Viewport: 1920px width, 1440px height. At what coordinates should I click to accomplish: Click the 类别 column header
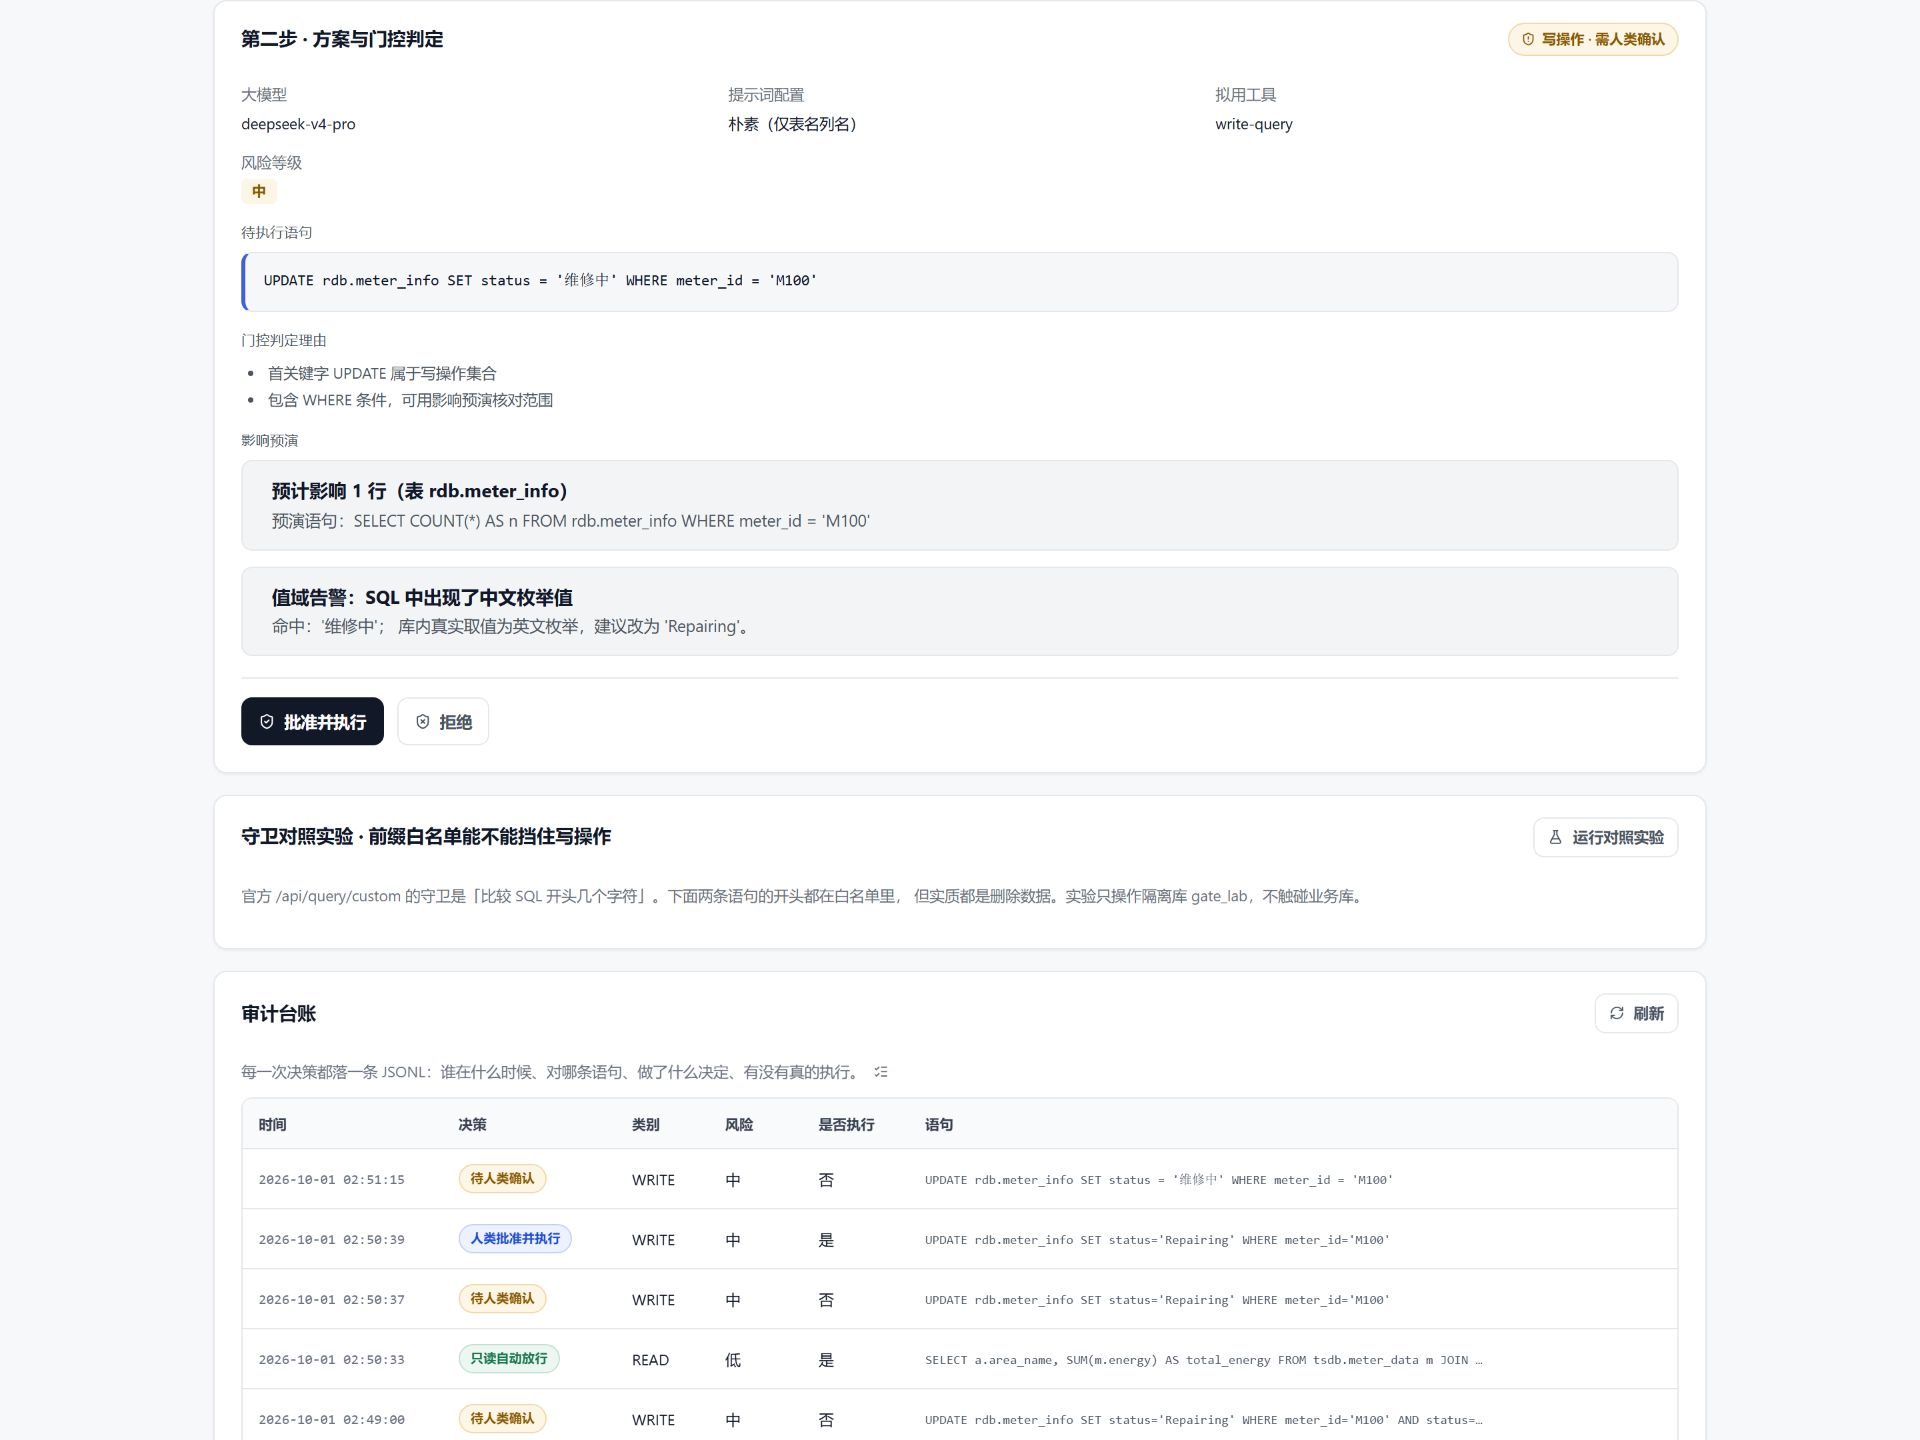pos(645,1124)
